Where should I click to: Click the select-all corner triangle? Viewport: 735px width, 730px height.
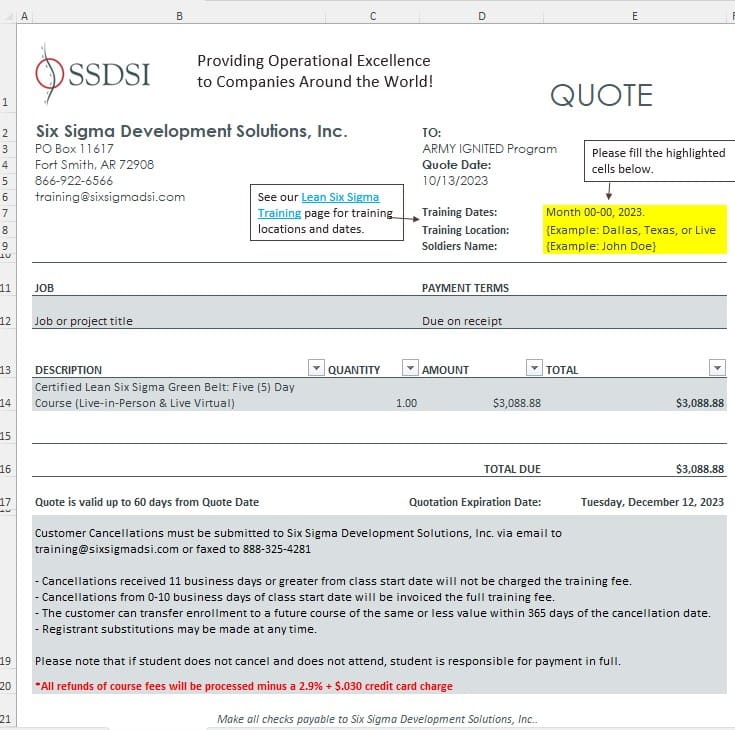tap(8, 16)
